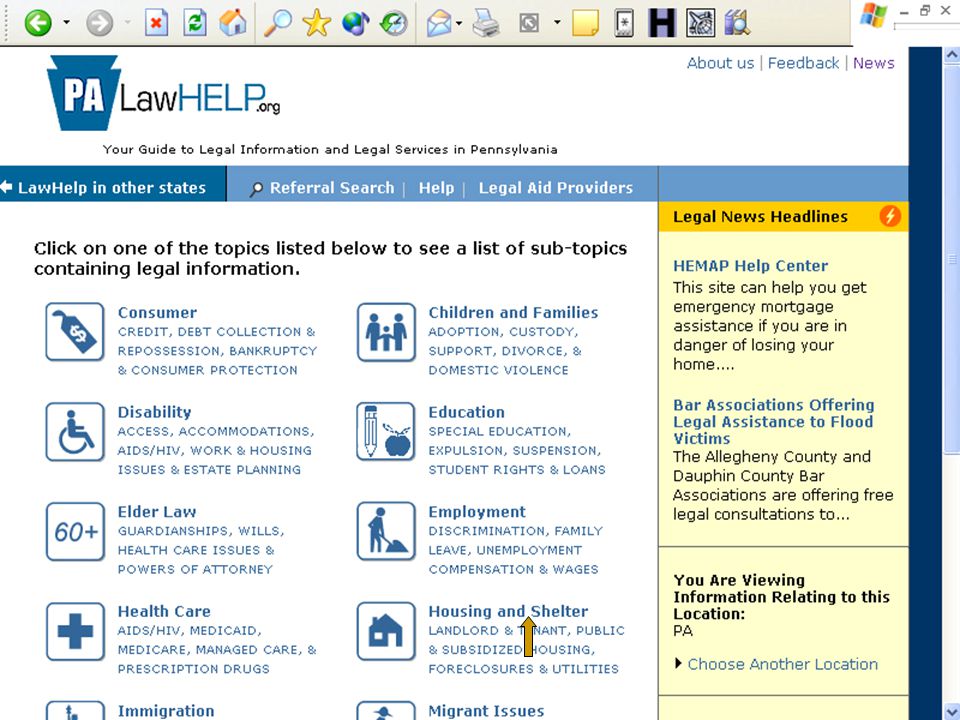The width and height of the screenshot is (960, 720).
Task: Open the History clock icon
Action: [x=394, y=23]
